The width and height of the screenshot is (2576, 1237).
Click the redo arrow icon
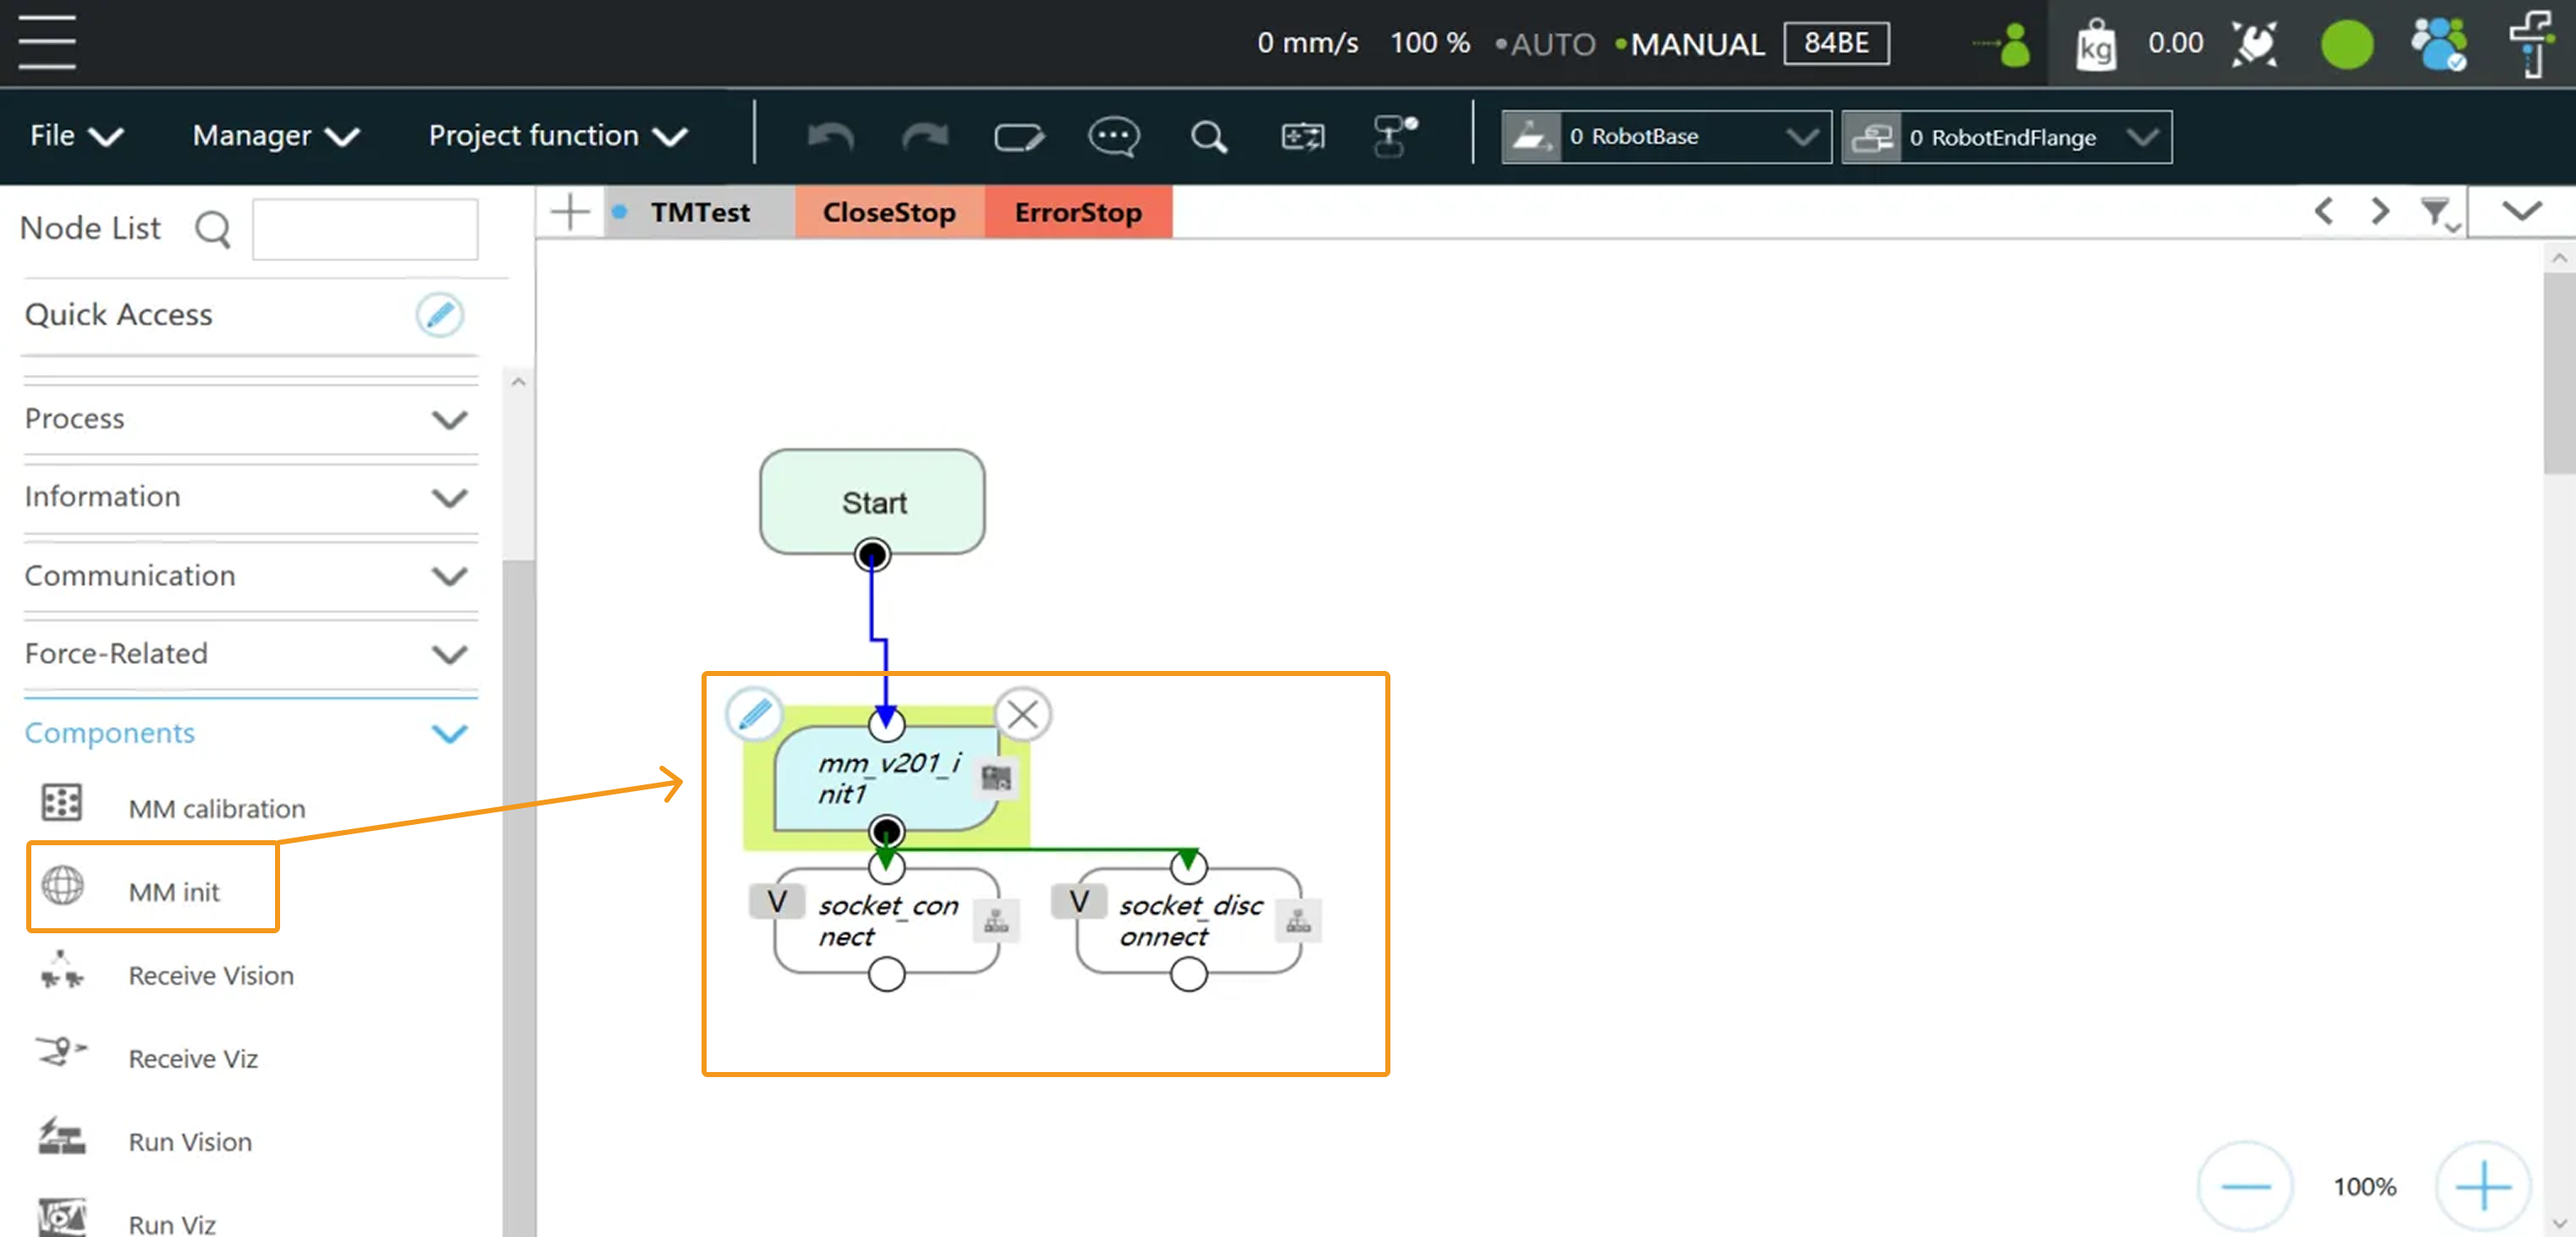point(925,136)
